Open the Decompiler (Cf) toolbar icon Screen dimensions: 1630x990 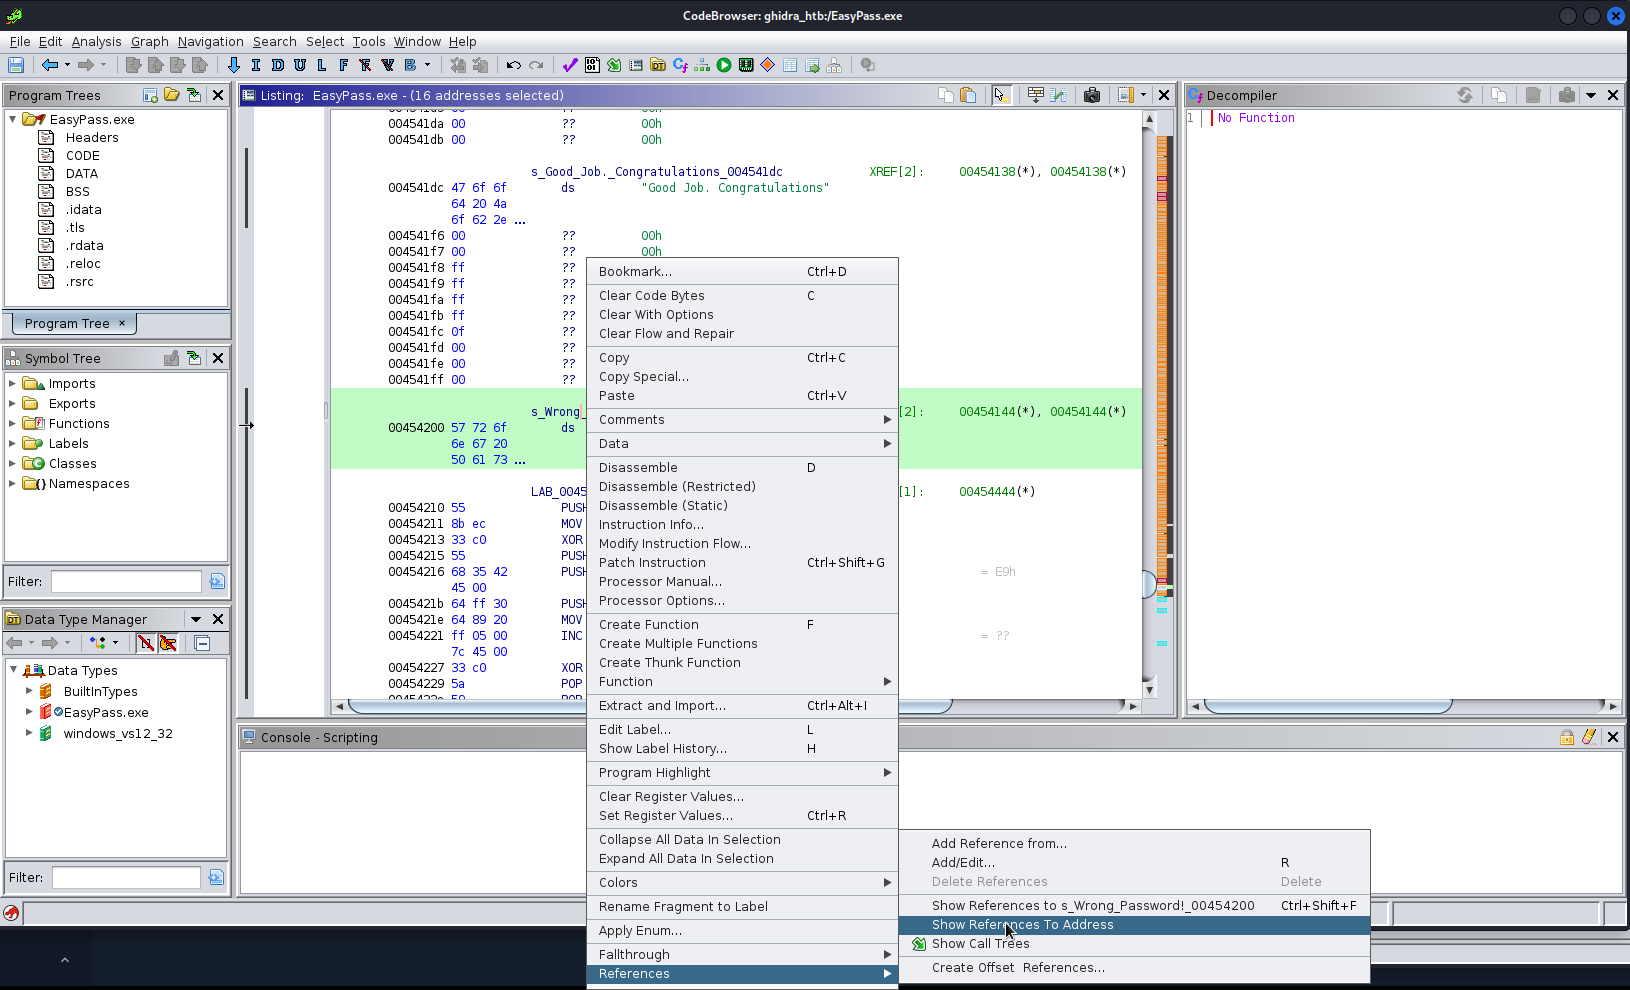click(680, 65)
